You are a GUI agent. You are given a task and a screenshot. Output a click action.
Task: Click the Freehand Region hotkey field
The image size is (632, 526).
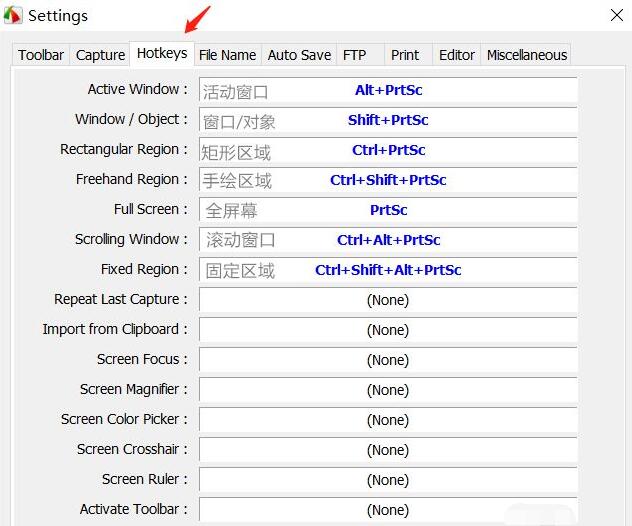point(388,181)
